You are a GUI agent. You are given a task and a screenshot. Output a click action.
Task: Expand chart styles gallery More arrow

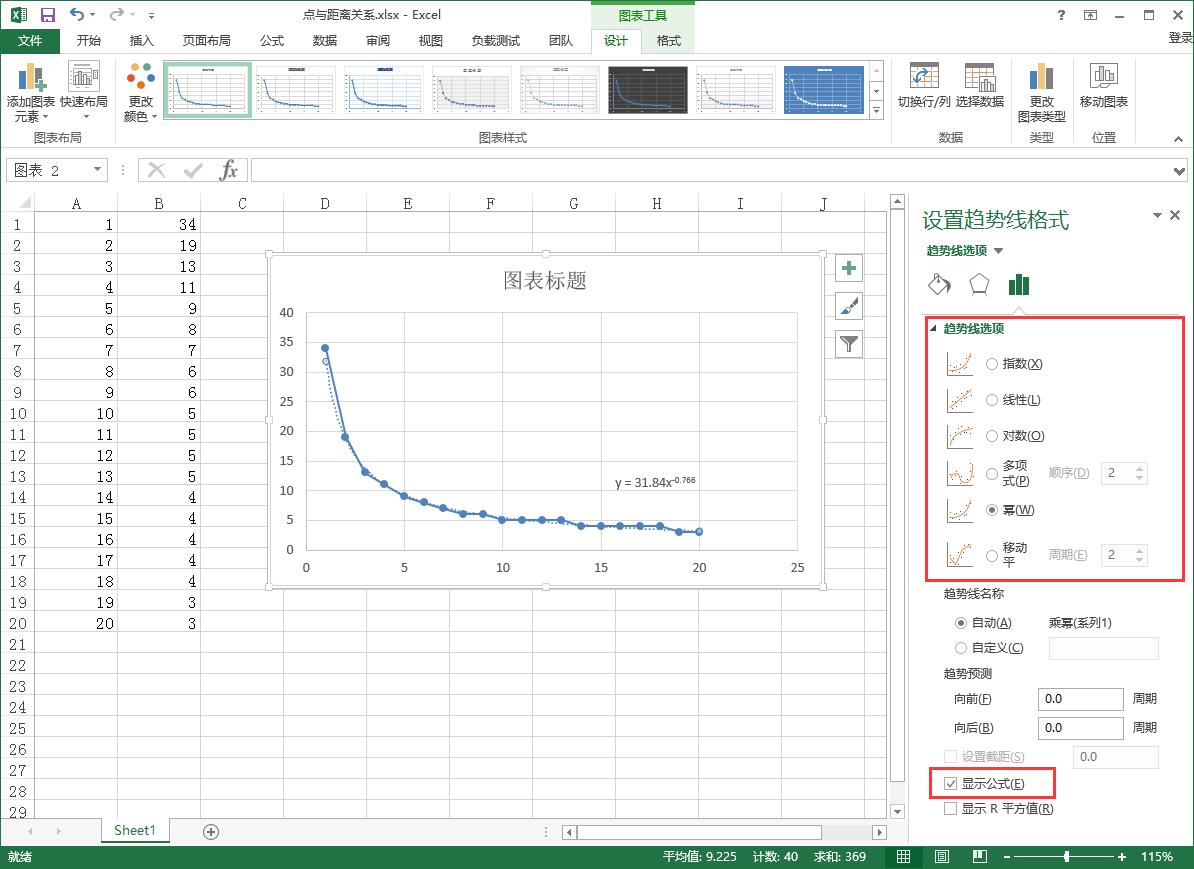click(876, 110)
